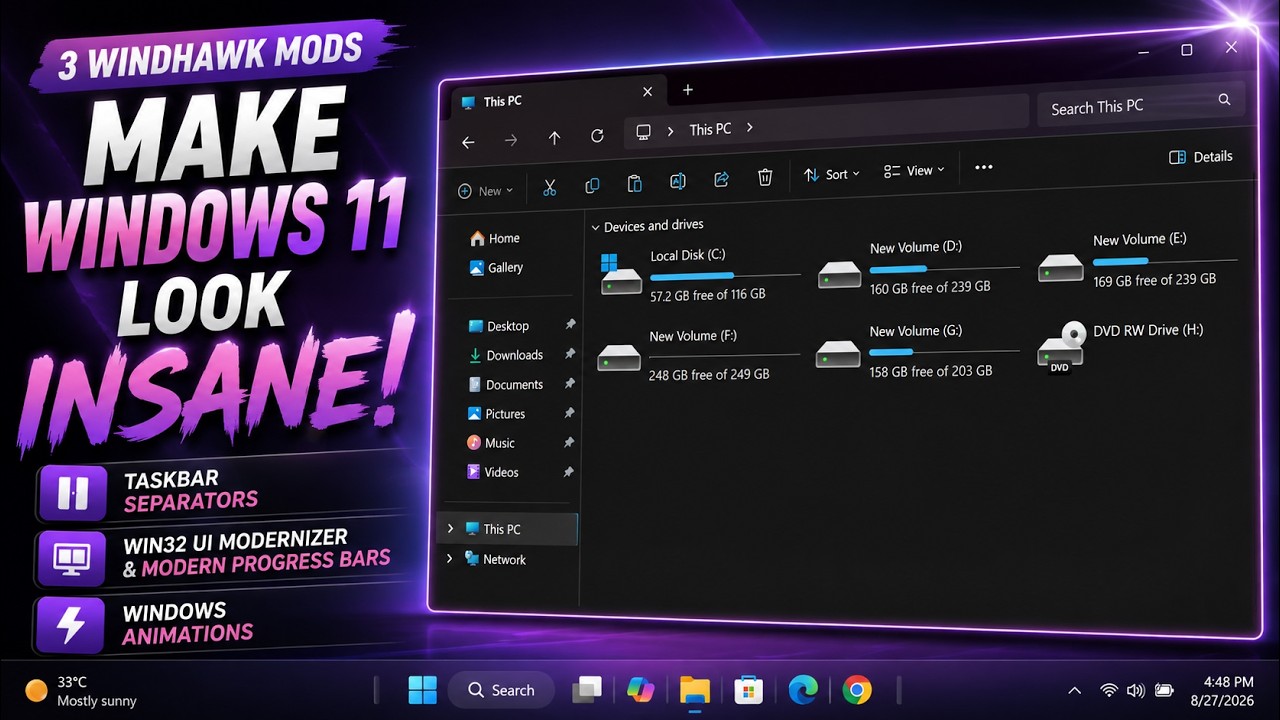The width and height of the screenshot is (1280, 720).
Task: Open Videos in navigation pane
Action: point(492,472)
